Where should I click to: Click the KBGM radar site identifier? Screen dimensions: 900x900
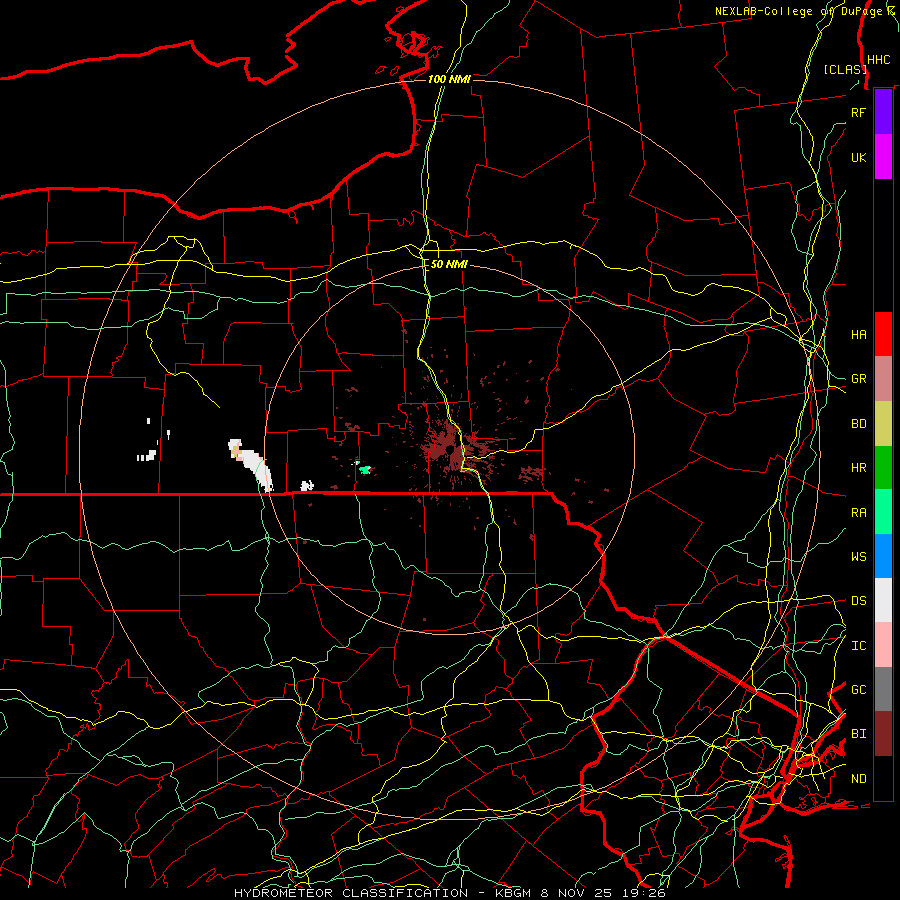(x=514, y=893)
